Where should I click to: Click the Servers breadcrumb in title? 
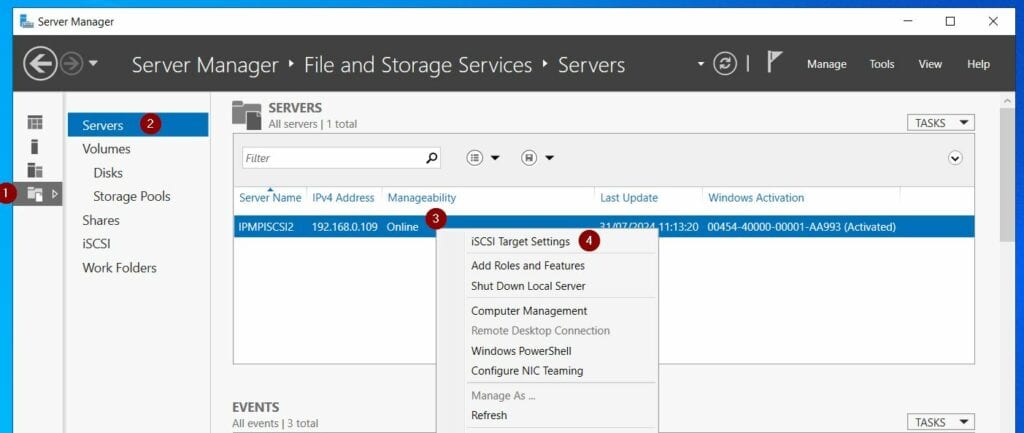(592, 65)
